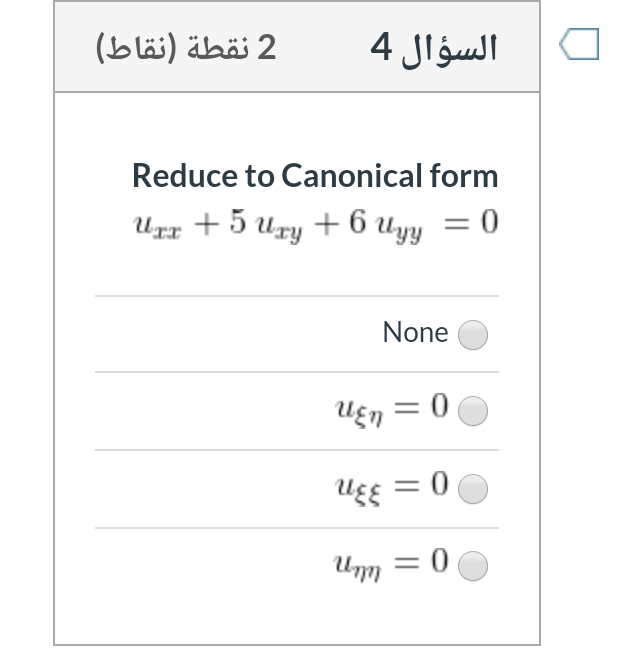Click the "2 نقطة (نقاط)" points label

[186, 47]
